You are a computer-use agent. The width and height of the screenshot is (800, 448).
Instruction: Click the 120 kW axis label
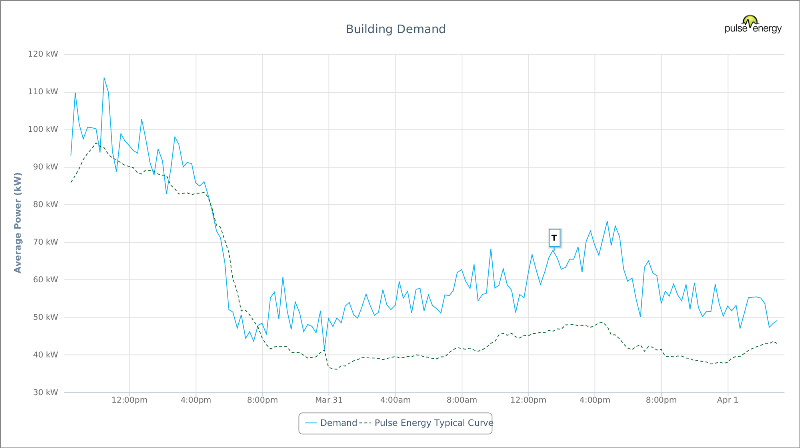(x=43, y=54)
